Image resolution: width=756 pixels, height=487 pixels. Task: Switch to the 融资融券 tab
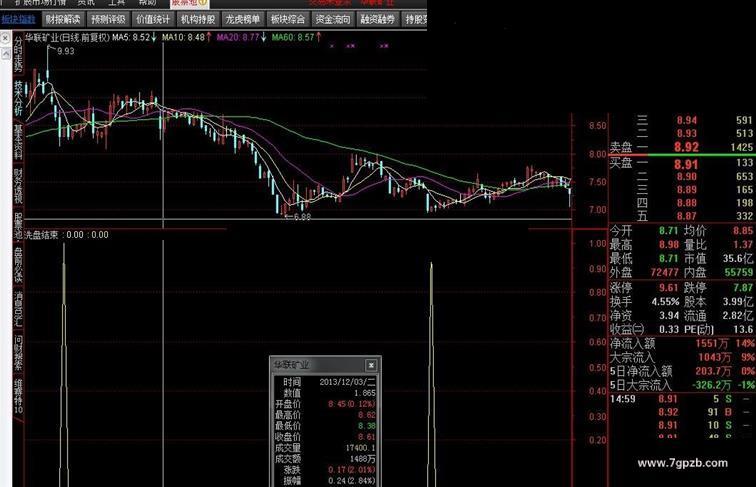click(378, 19)
